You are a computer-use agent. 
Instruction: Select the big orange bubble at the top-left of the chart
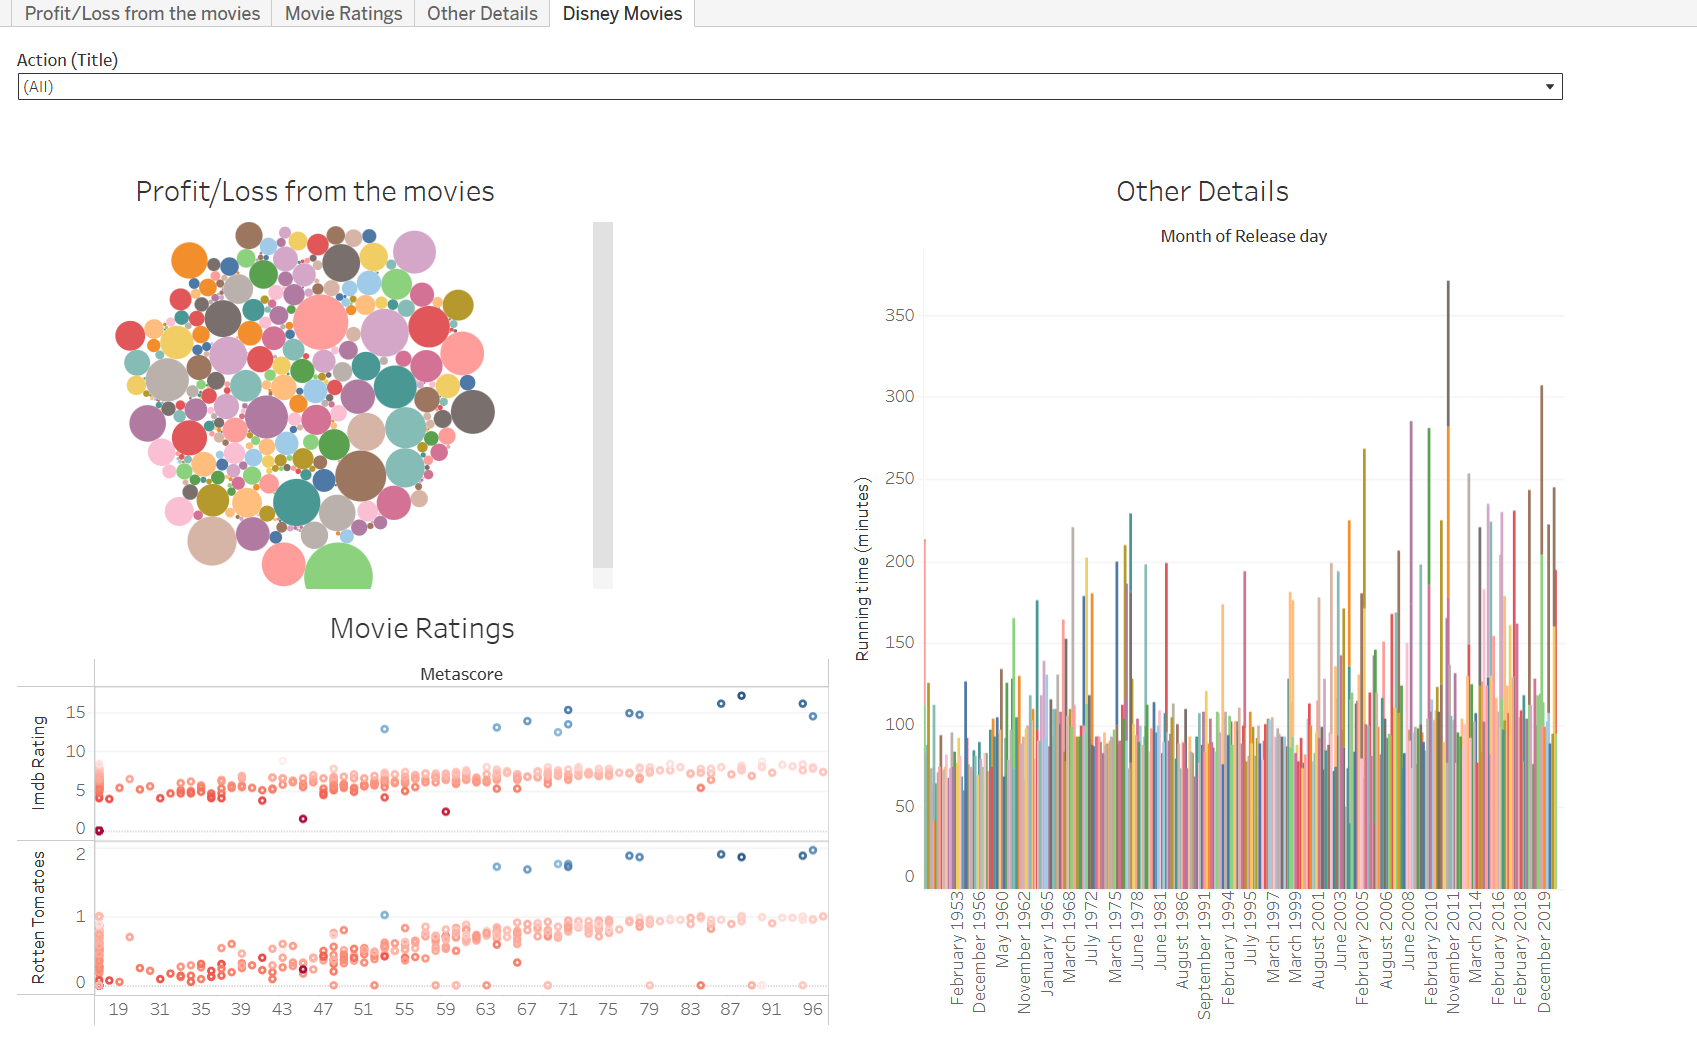189,260
